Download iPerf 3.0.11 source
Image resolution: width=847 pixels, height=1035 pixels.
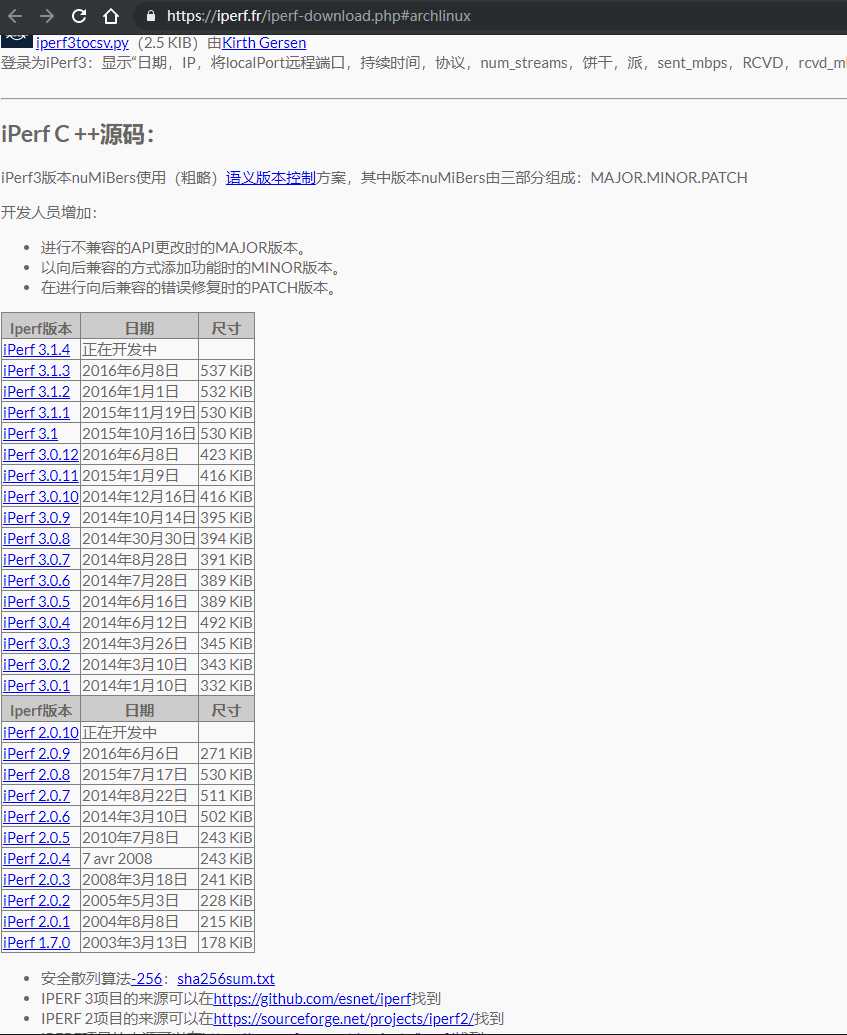coord(40,476)
